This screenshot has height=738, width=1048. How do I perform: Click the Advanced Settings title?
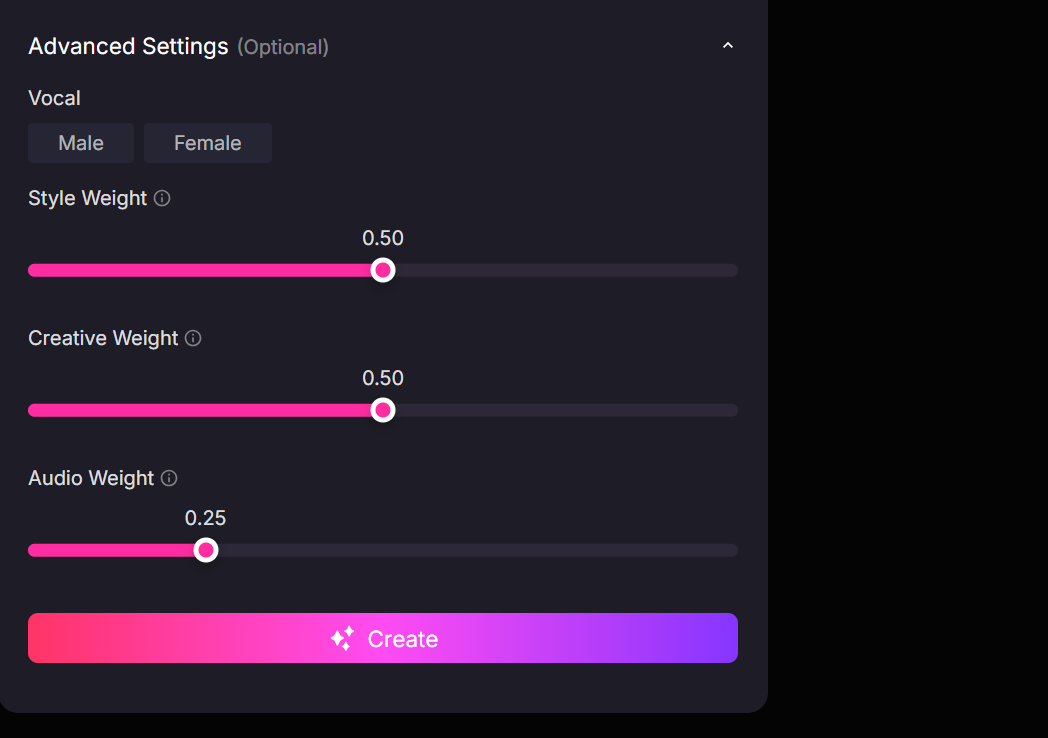[128, 46]
